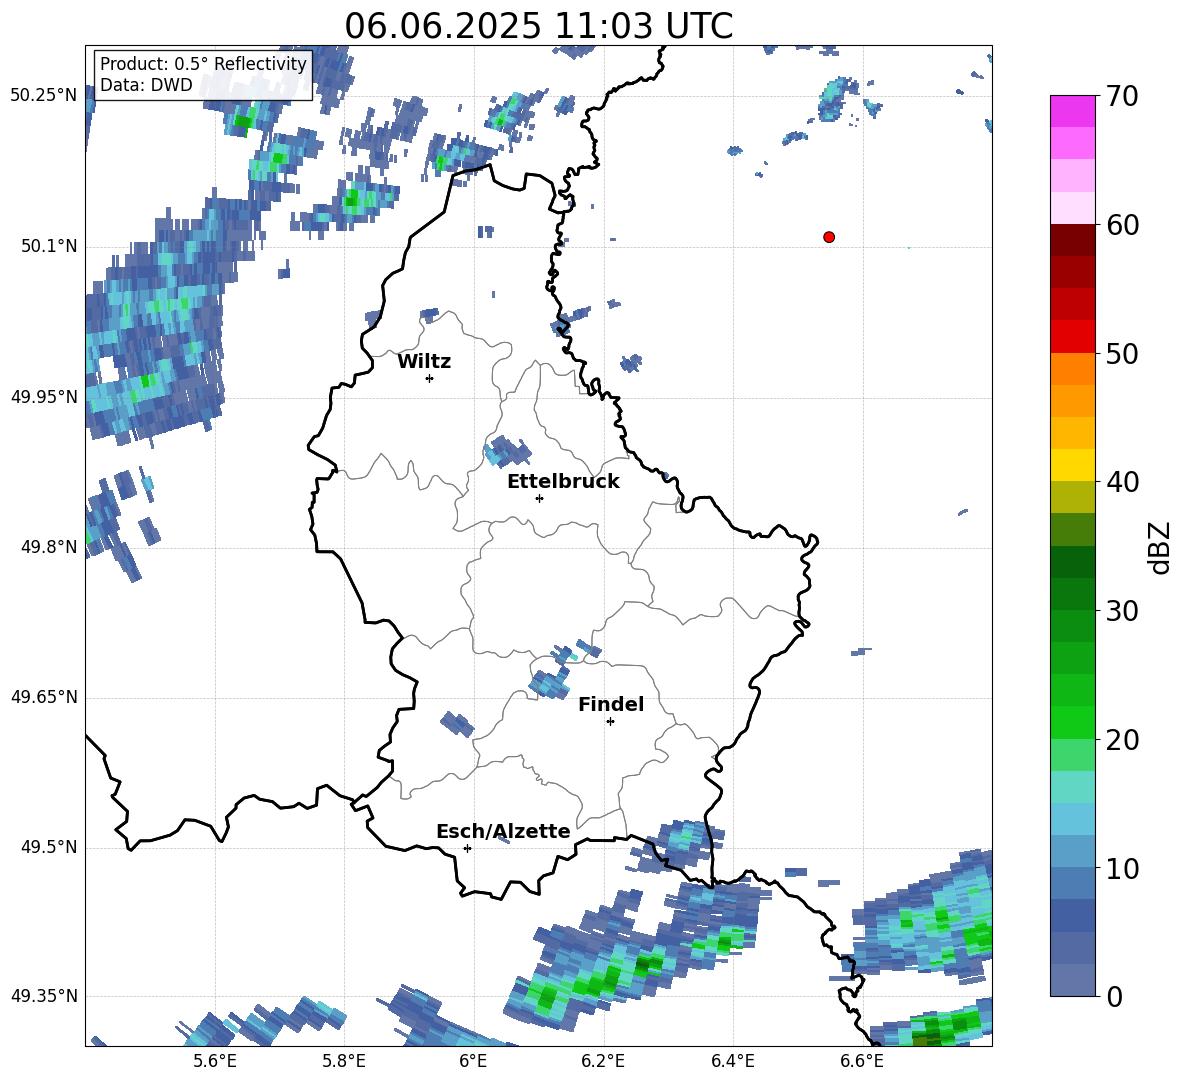This screenshot has width=1184, height=1081.
Task: Click the cross marker below Ettelbruck
Action: click(539, 498)
